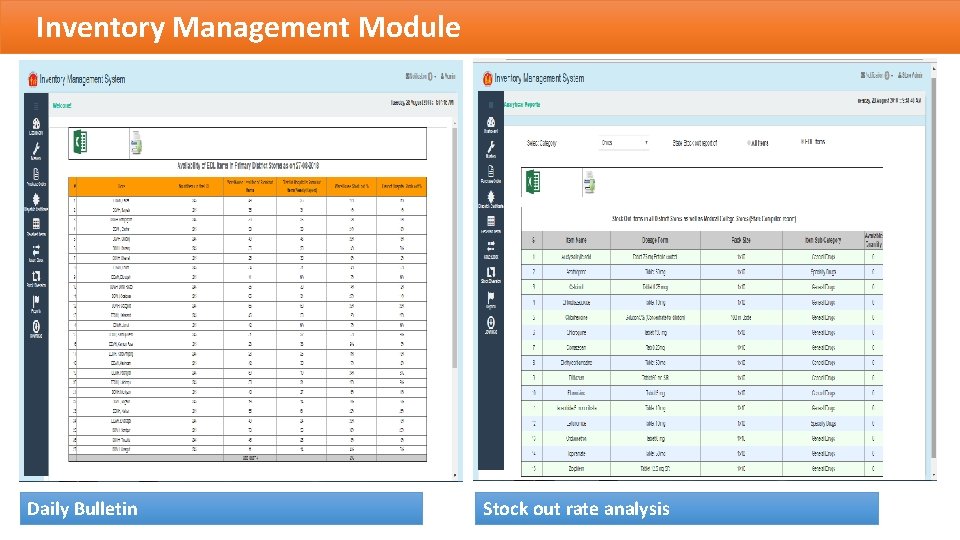The height and width of the screenshot is (540, 960).
Task: Select the All Items radio button
Action: tap(749, 143)
